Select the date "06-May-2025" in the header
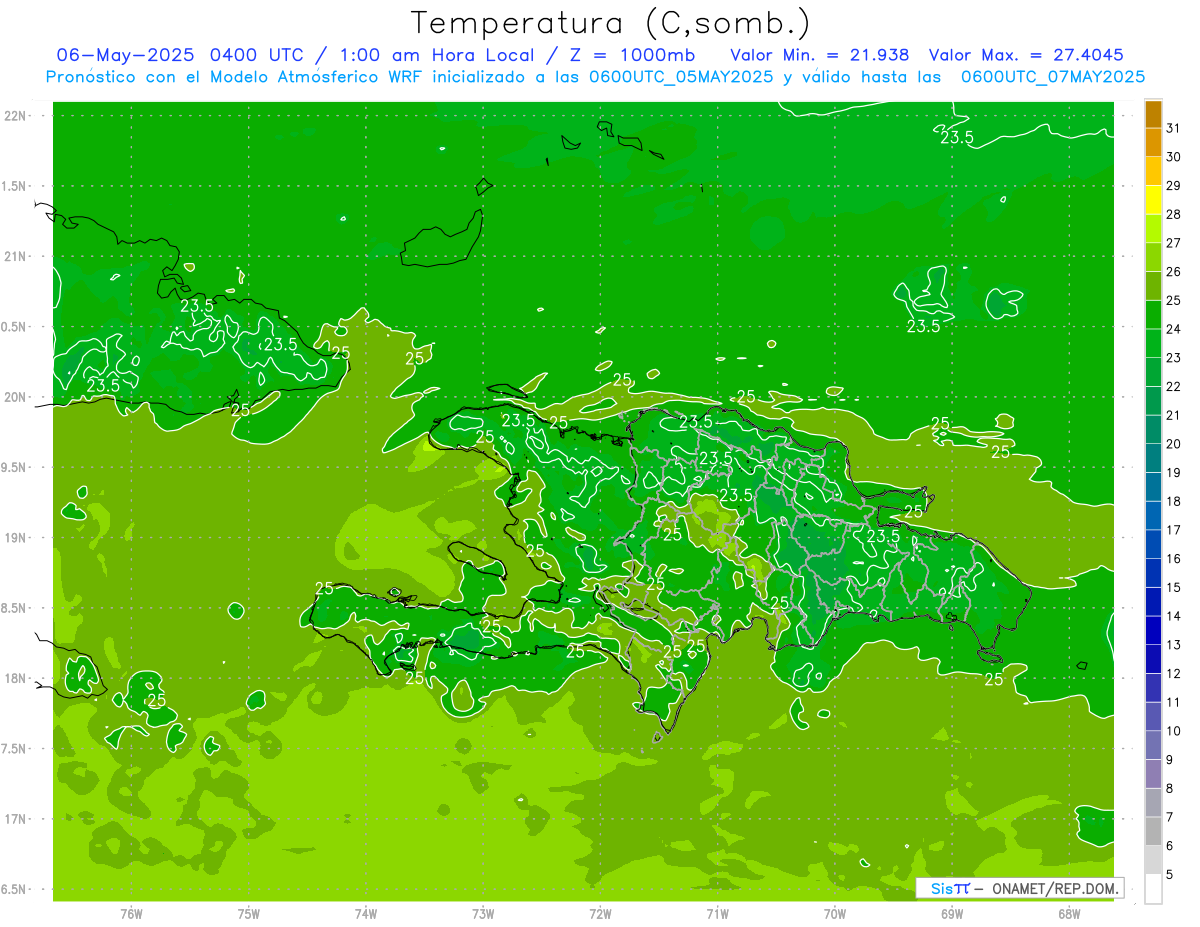This screenshot has width=1200, height=927. point(127,54)
